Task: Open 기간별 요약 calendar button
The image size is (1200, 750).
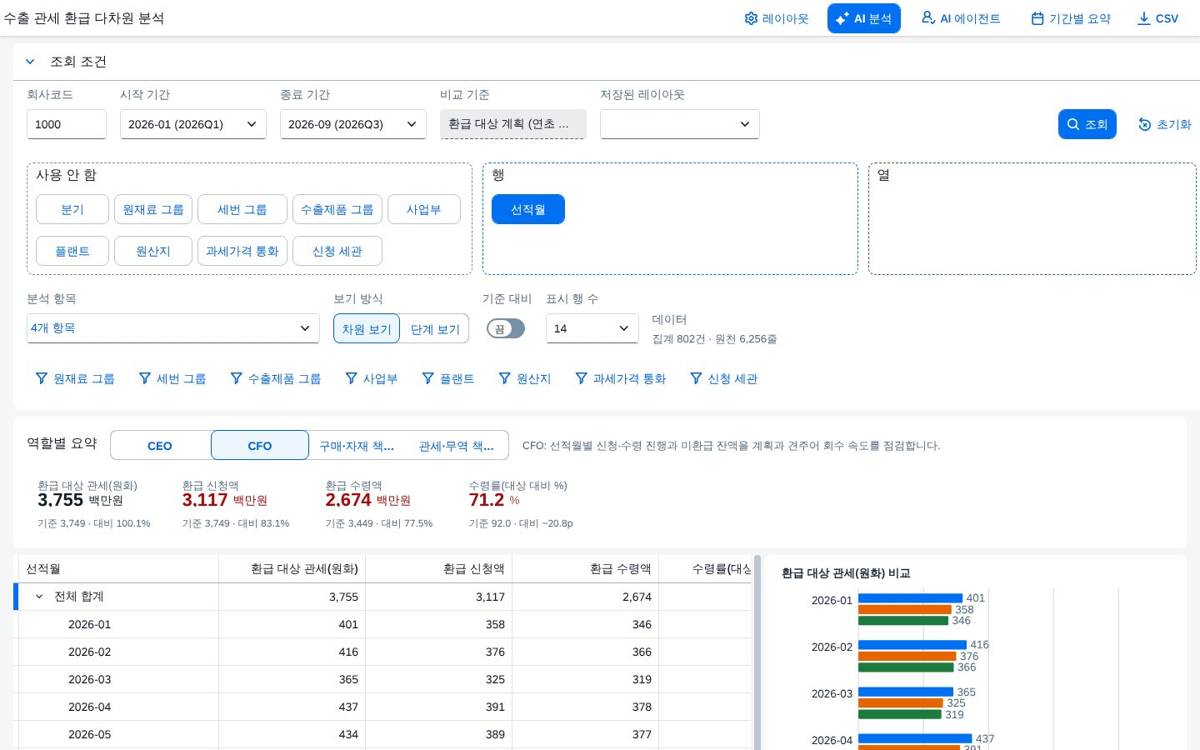Action: pyautogui.click(x=1070, y=18)
